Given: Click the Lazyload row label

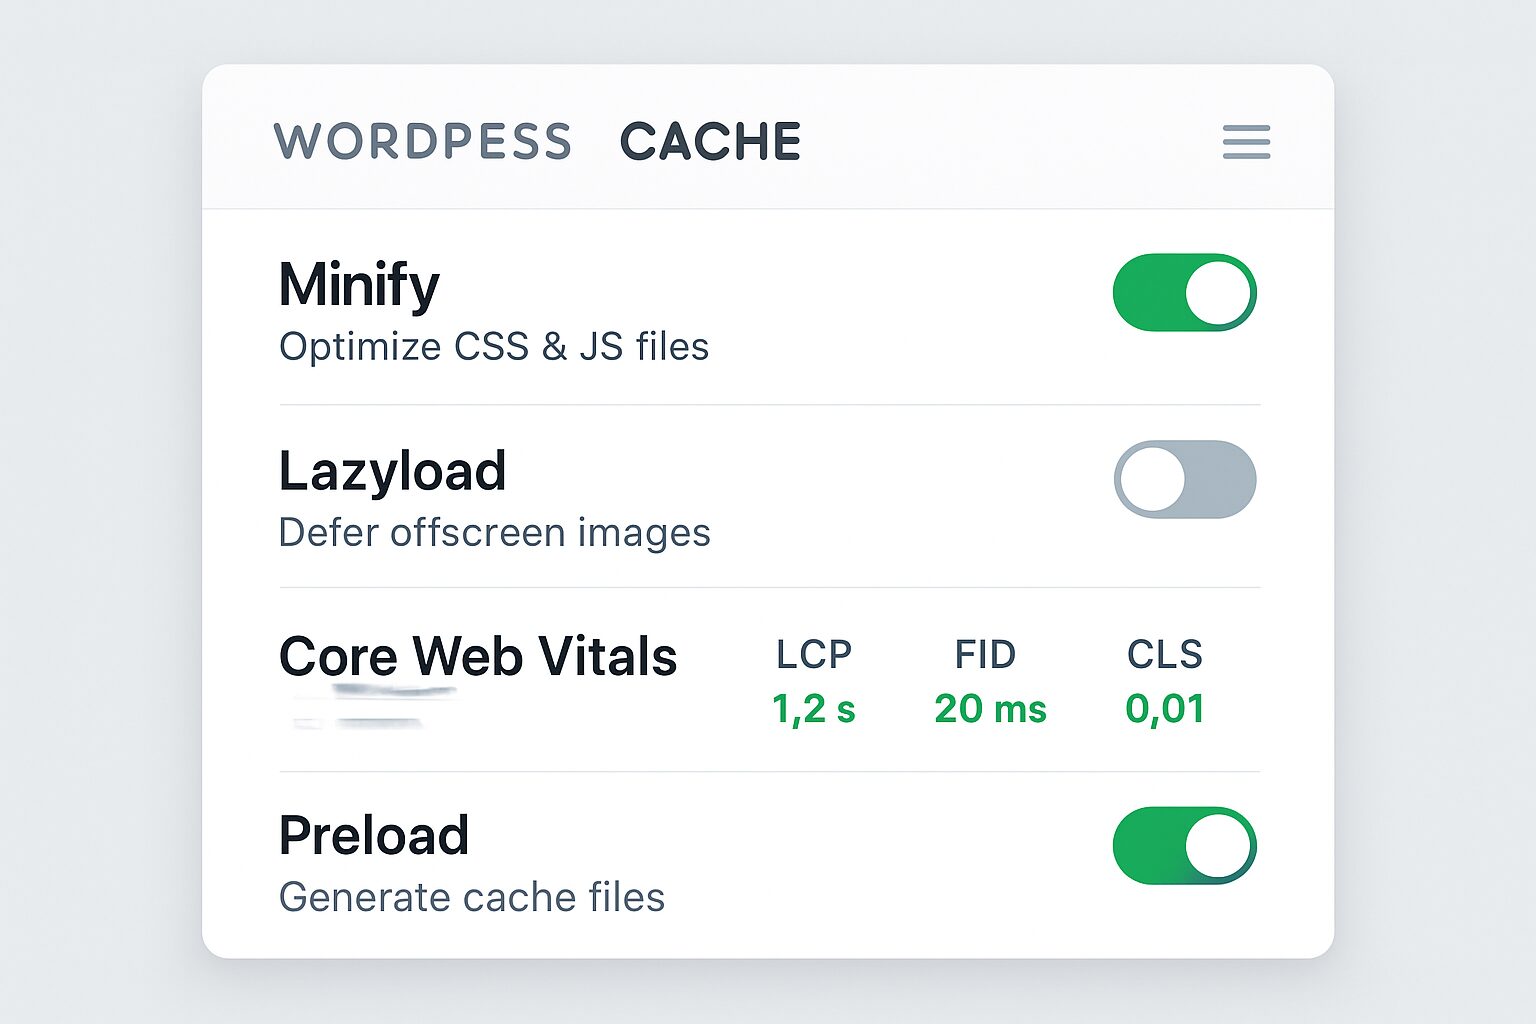Looking at the screenshot, I should [392, 470].
